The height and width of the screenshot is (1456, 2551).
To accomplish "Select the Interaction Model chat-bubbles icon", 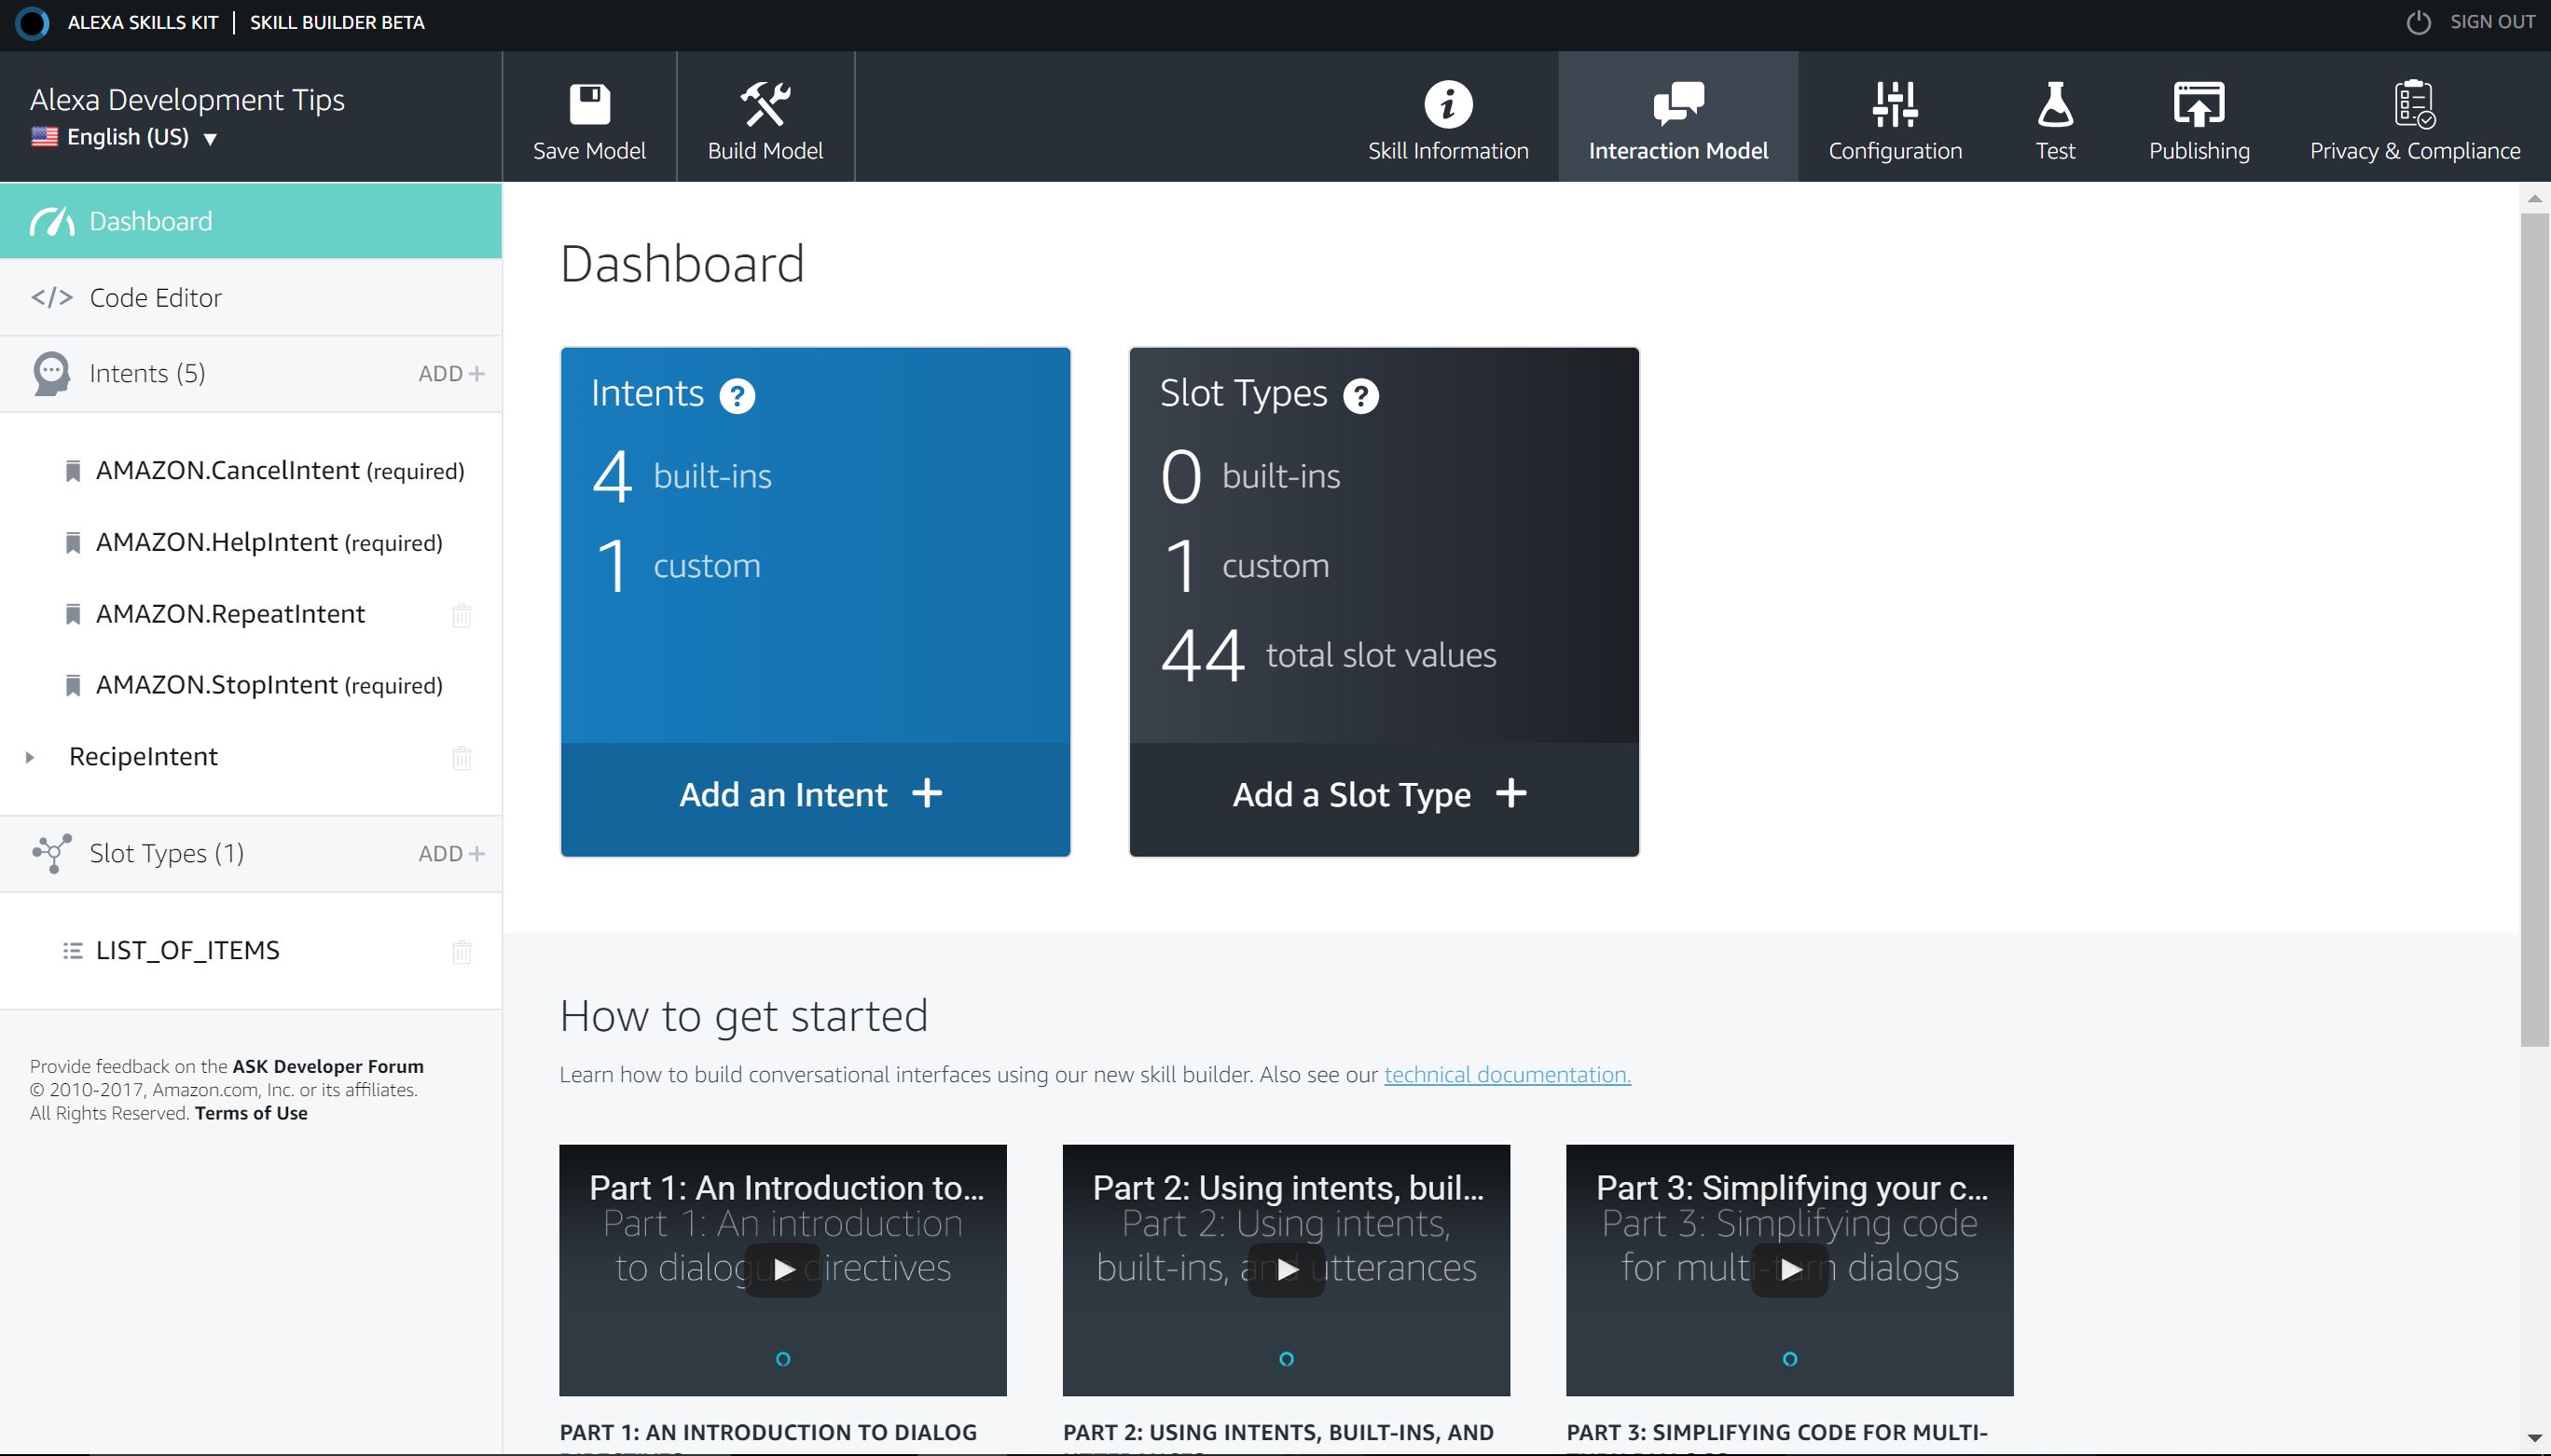I will (1678, 104).
